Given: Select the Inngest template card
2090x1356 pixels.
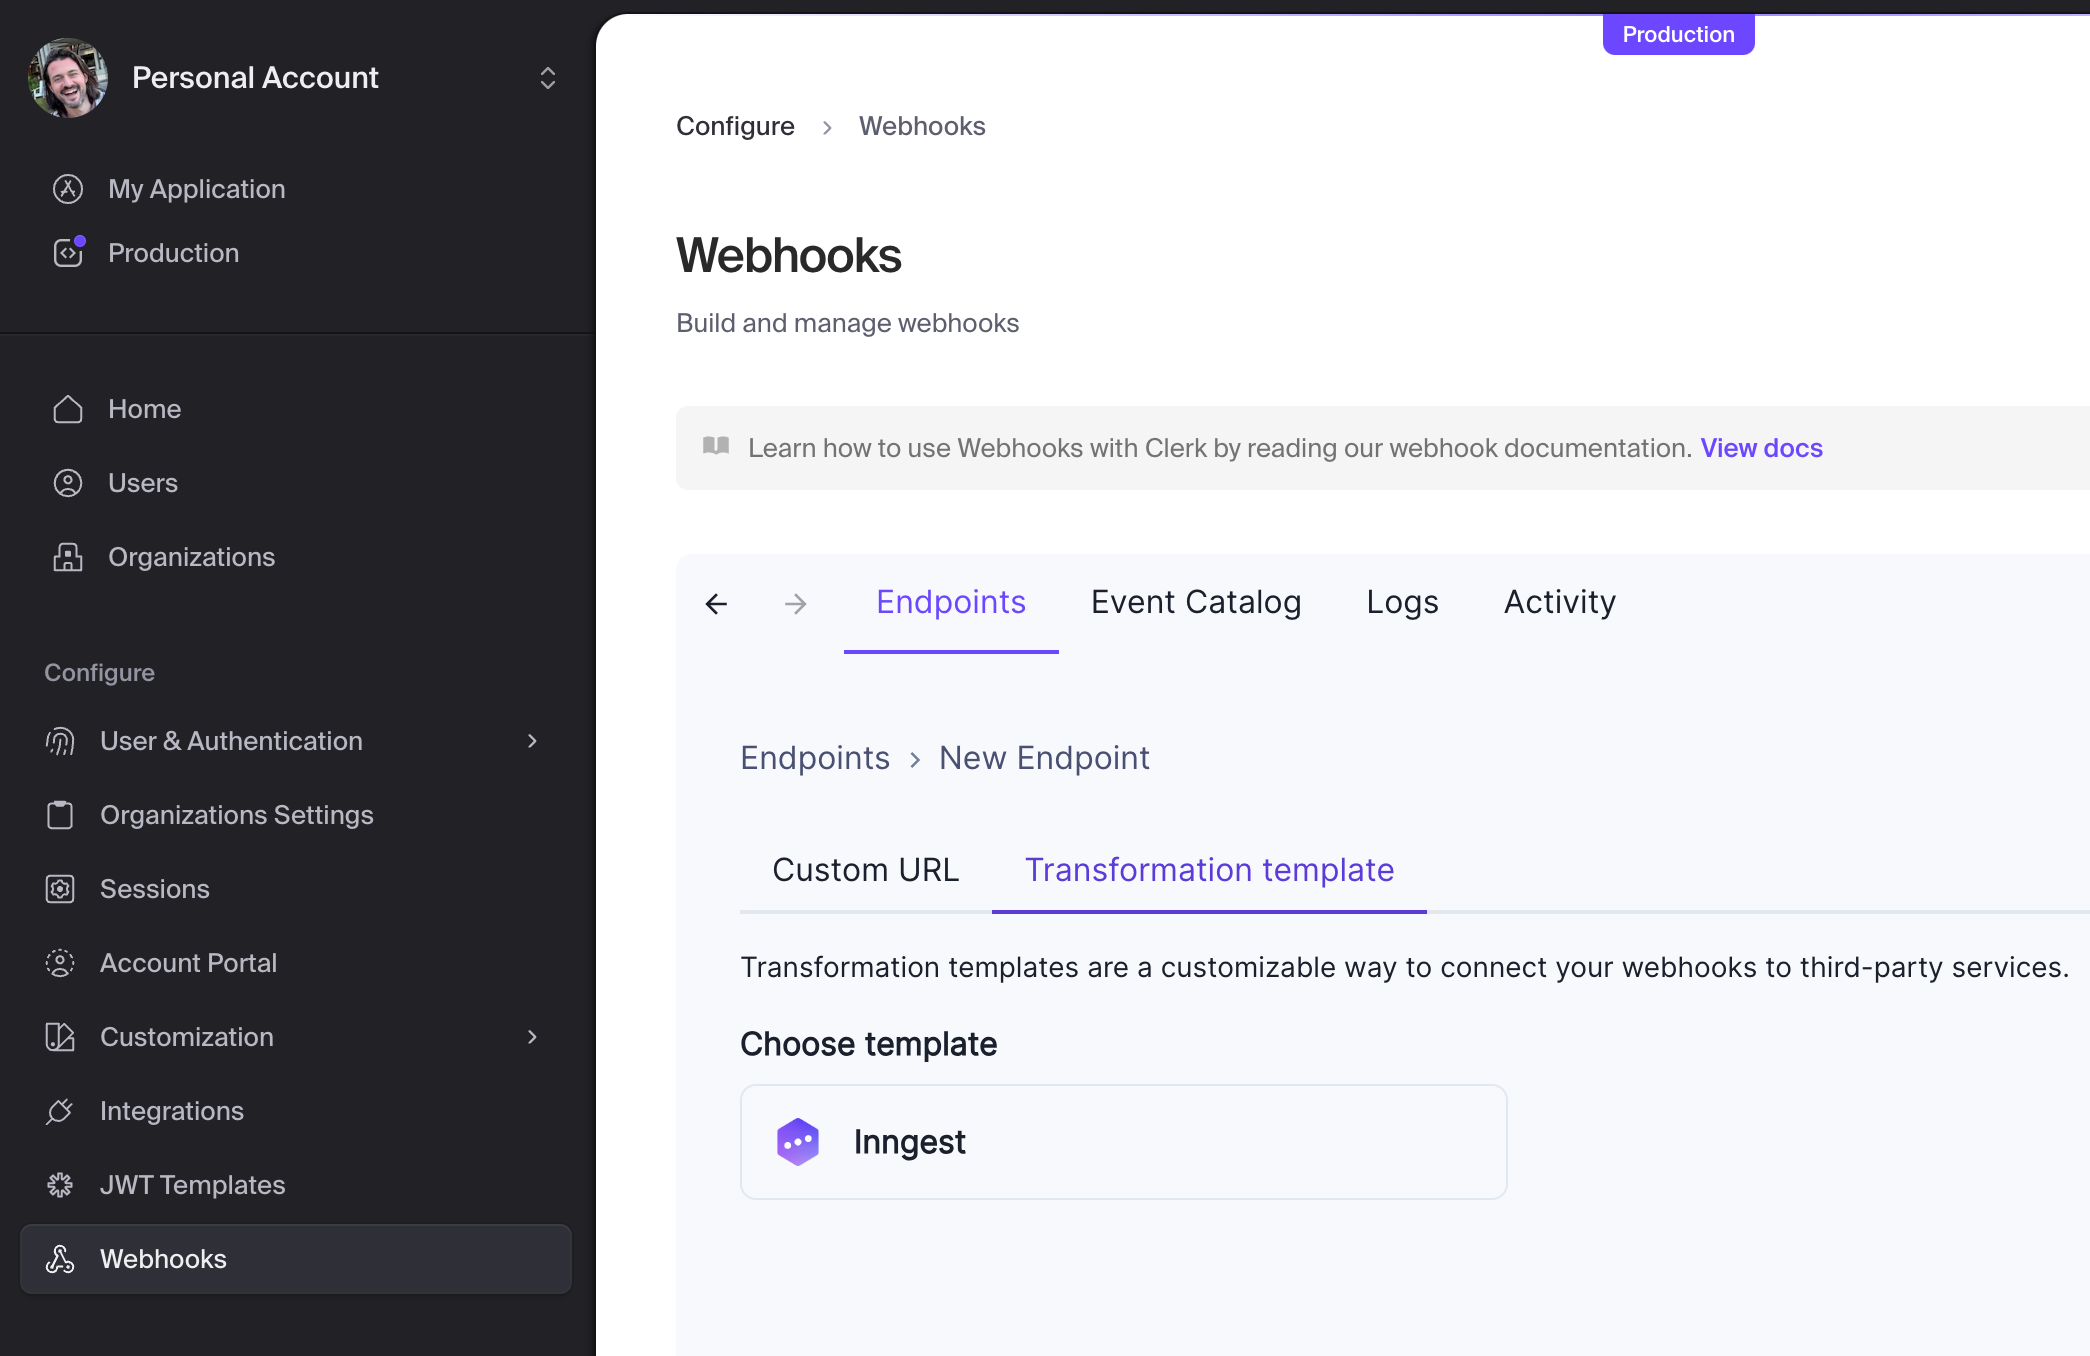Looking at the screenshot, I should point(1122,1141).
